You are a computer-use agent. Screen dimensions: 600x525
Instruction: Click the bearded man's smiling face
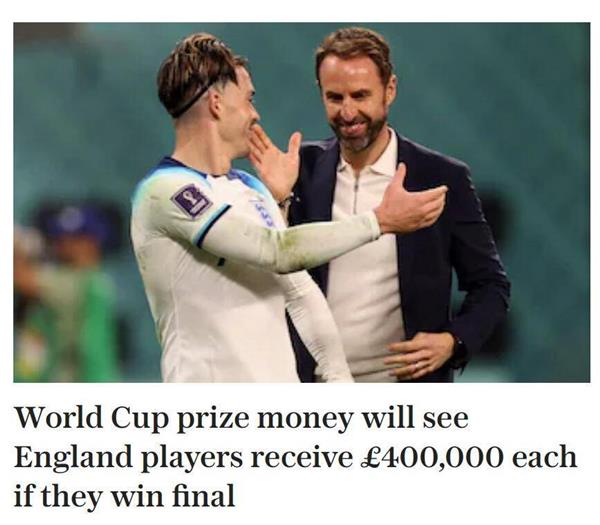354,103
